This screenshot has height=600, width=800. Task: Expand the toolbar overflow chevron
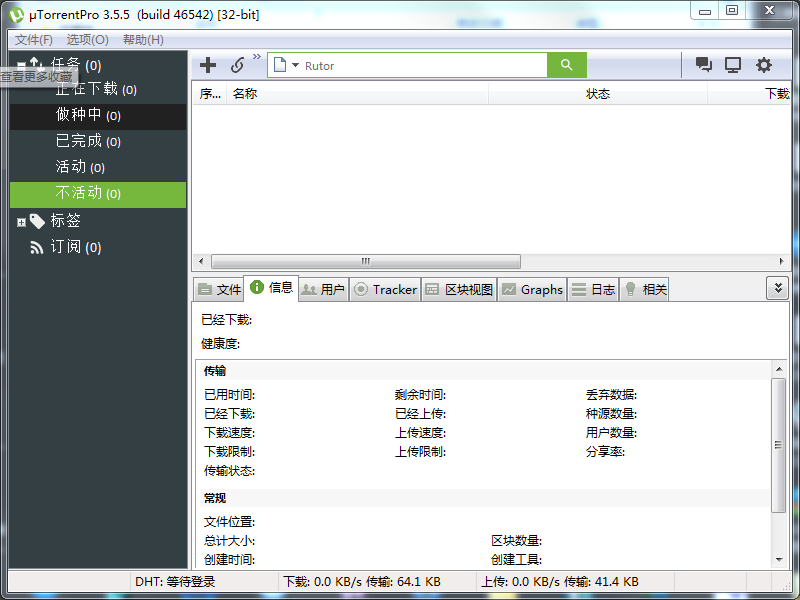coord(257,56)
